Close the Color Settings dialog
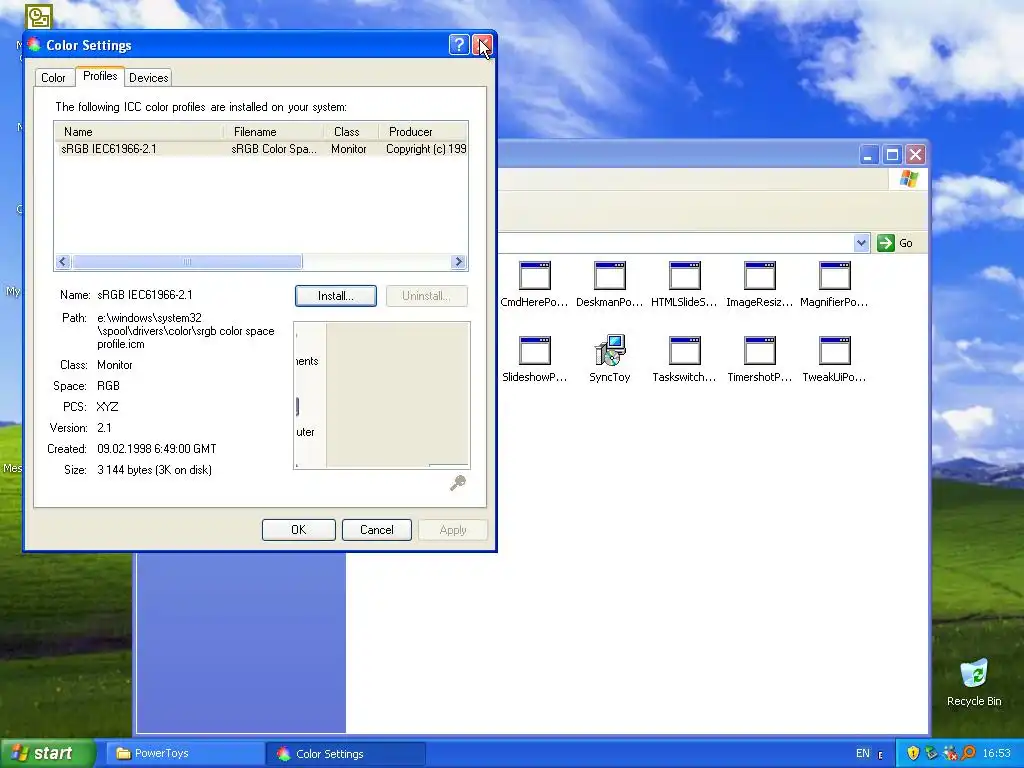 483,44
